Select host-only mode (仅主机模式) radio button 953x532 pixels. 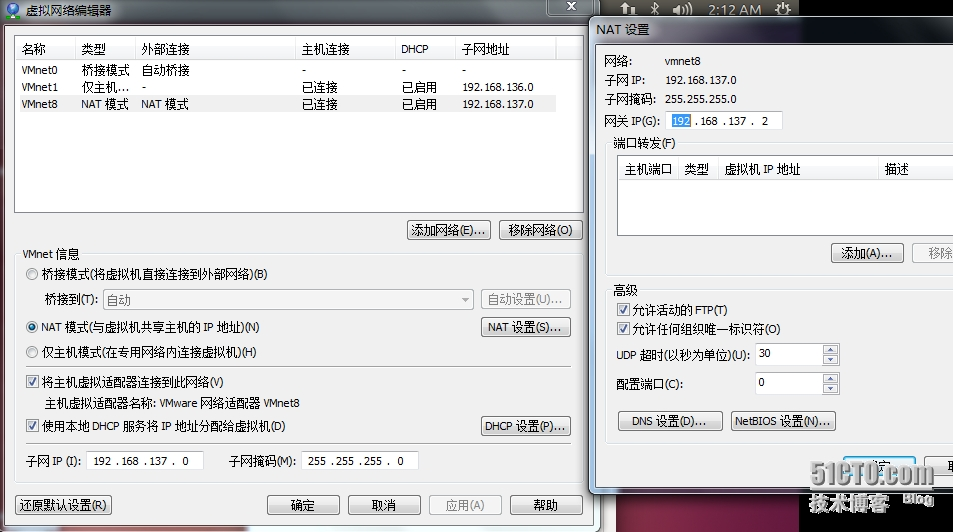pyautogui.click(x=32, y=352)
